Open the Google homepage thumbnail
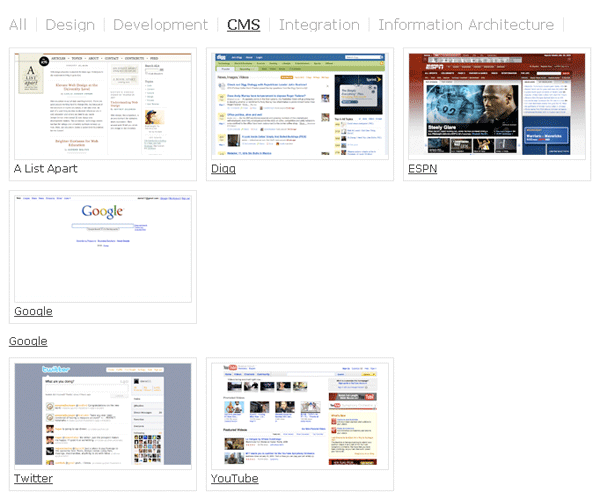This screenshot has width=600, height=500. (103, 249)
